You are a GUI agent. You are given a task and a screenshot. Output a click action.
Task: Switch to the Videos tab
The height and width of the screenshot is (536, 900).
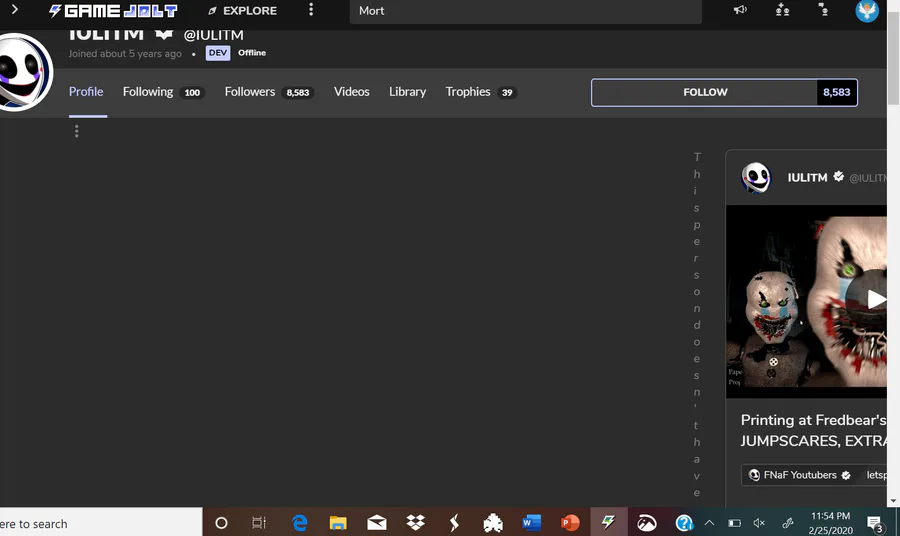[352, 92]
